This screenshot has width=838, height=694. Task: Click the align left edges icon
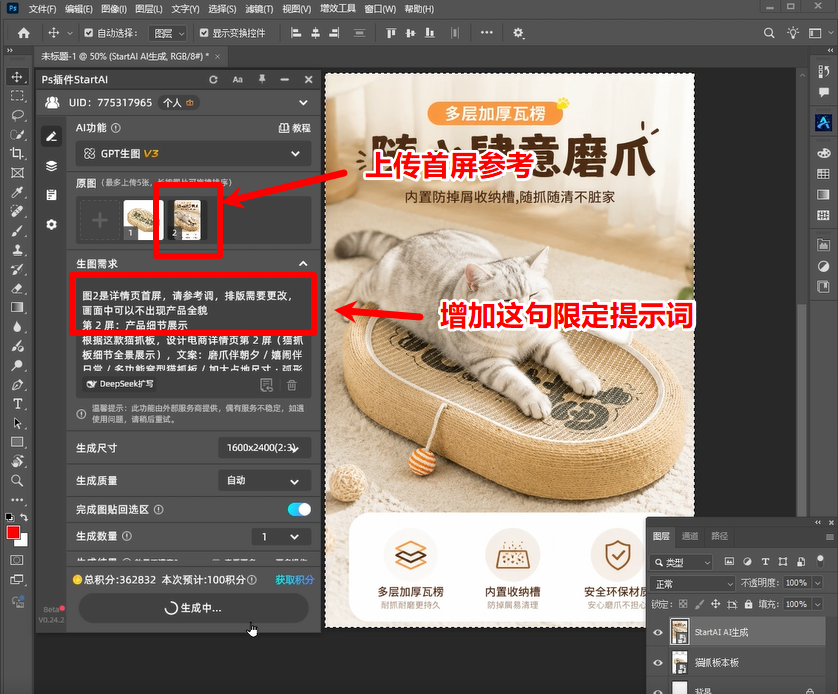point(296,33)
